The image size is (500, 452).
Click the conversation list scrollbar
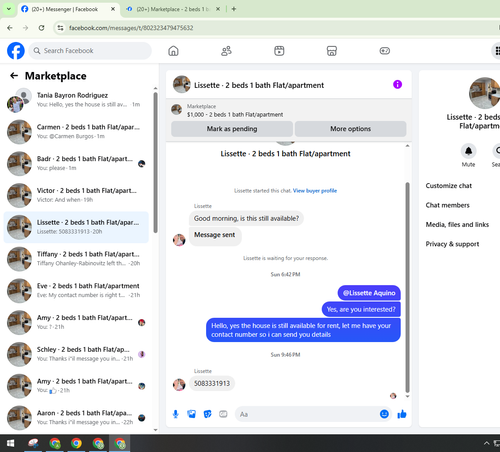(155, 162)
